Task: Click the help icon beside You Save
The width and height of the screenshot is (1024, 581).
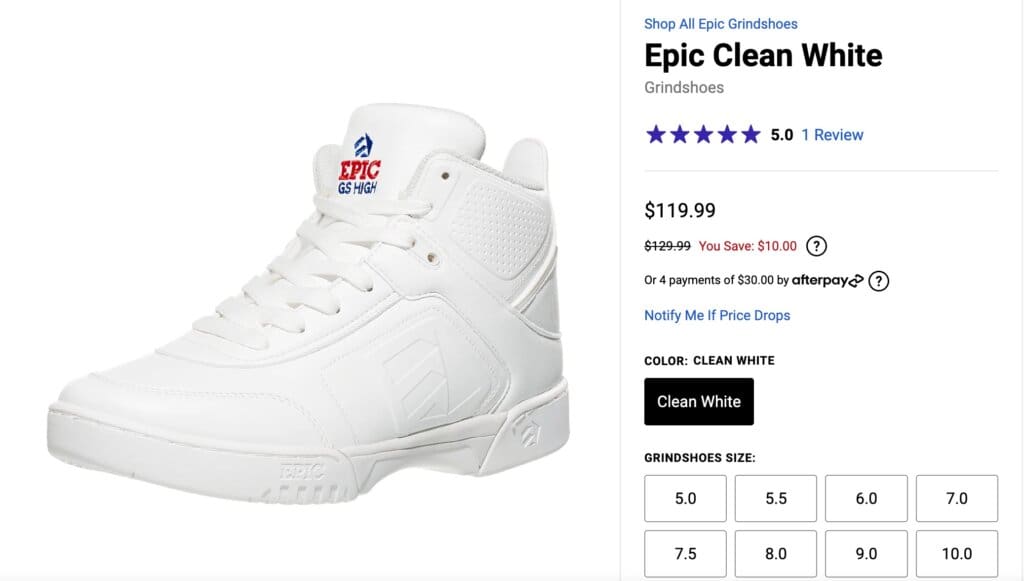Action: coord(817,246)
